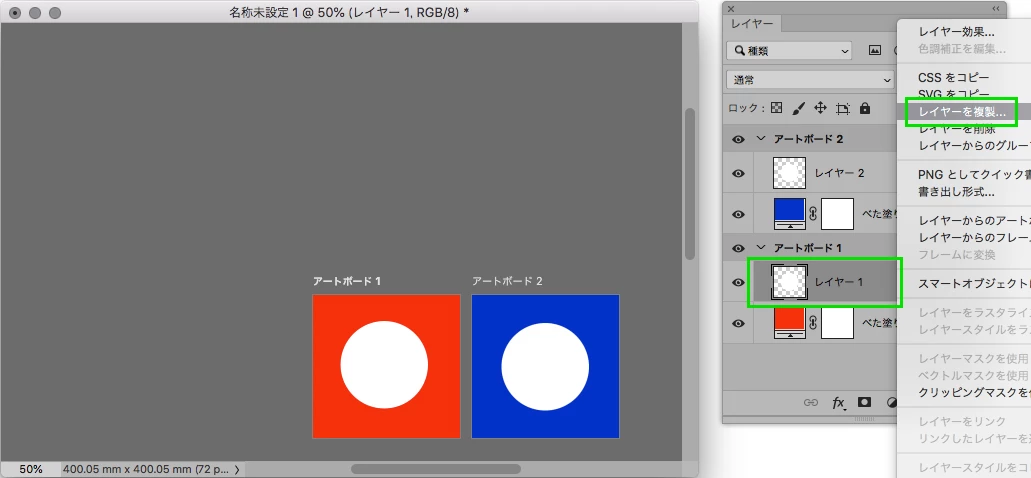Toggle lock transparent pixels icon
1031x478 pixels.
tap(777, 108)
